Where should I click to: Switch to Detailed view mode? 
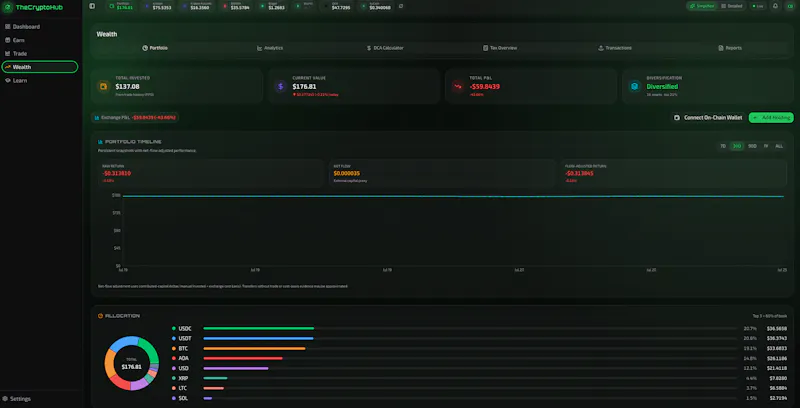point(732,6)
